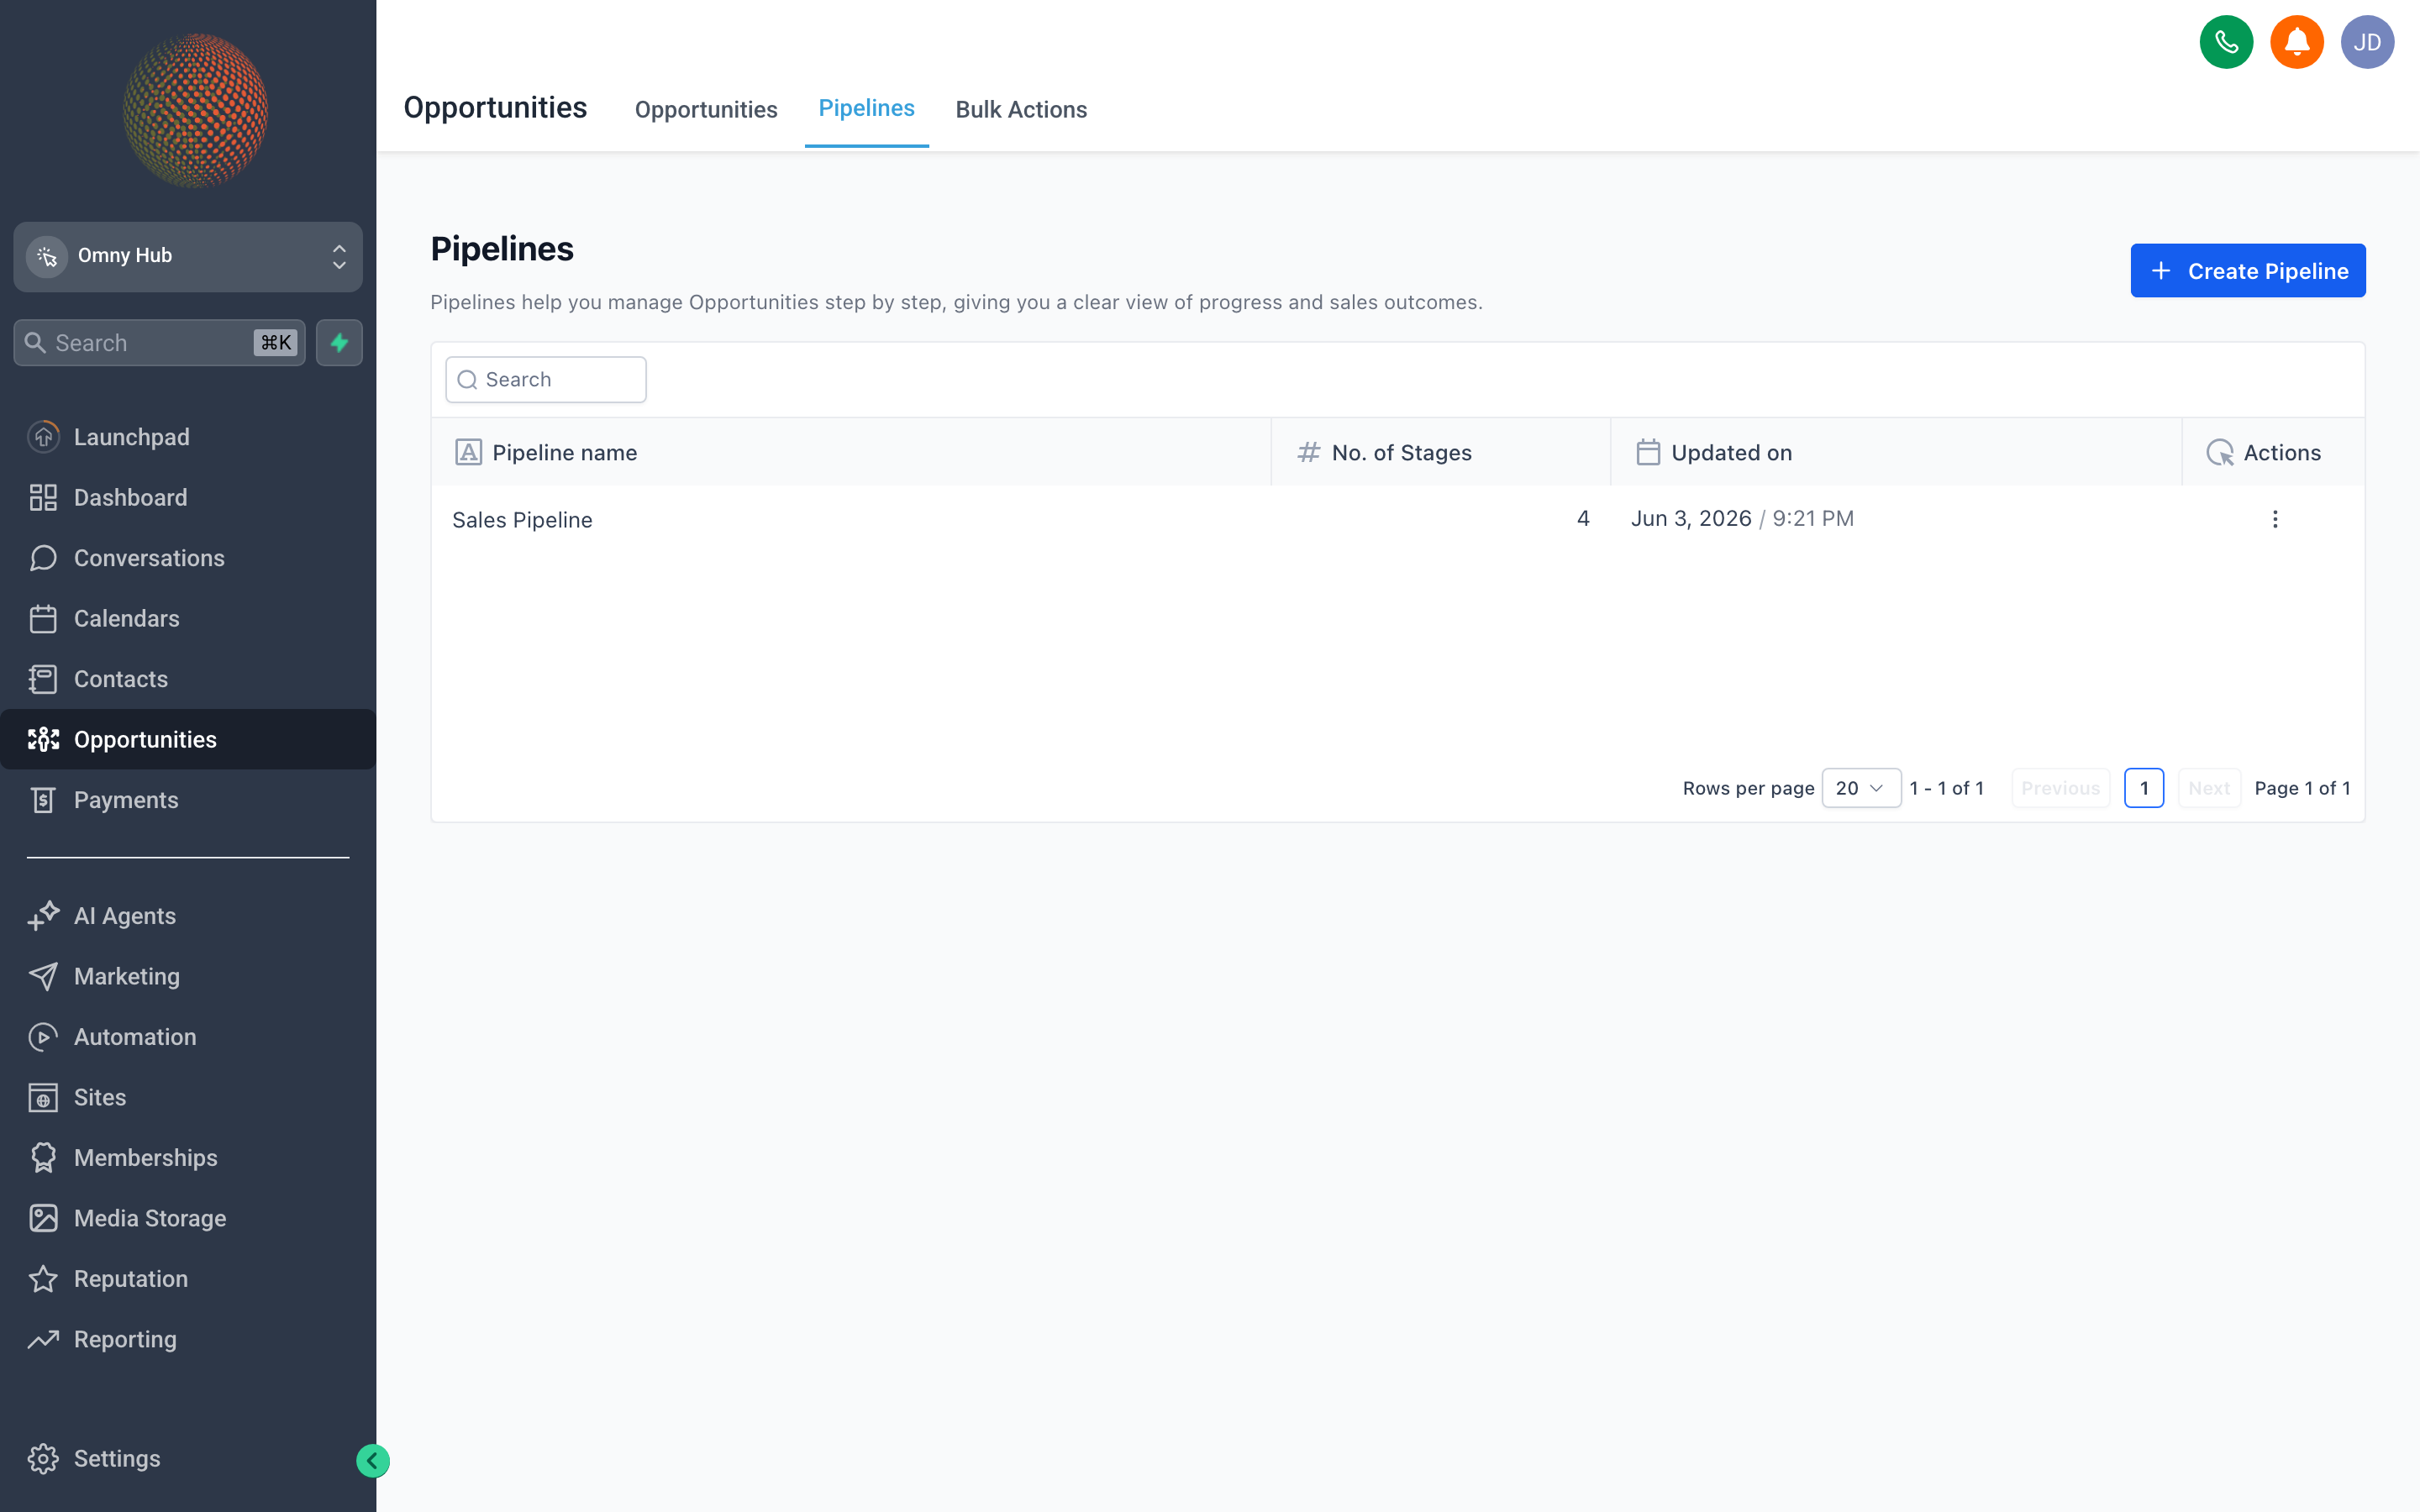Collapse sidebar with green arrow button
Viewport: 2420px width, 1512px height.
tap(372, 1461)
